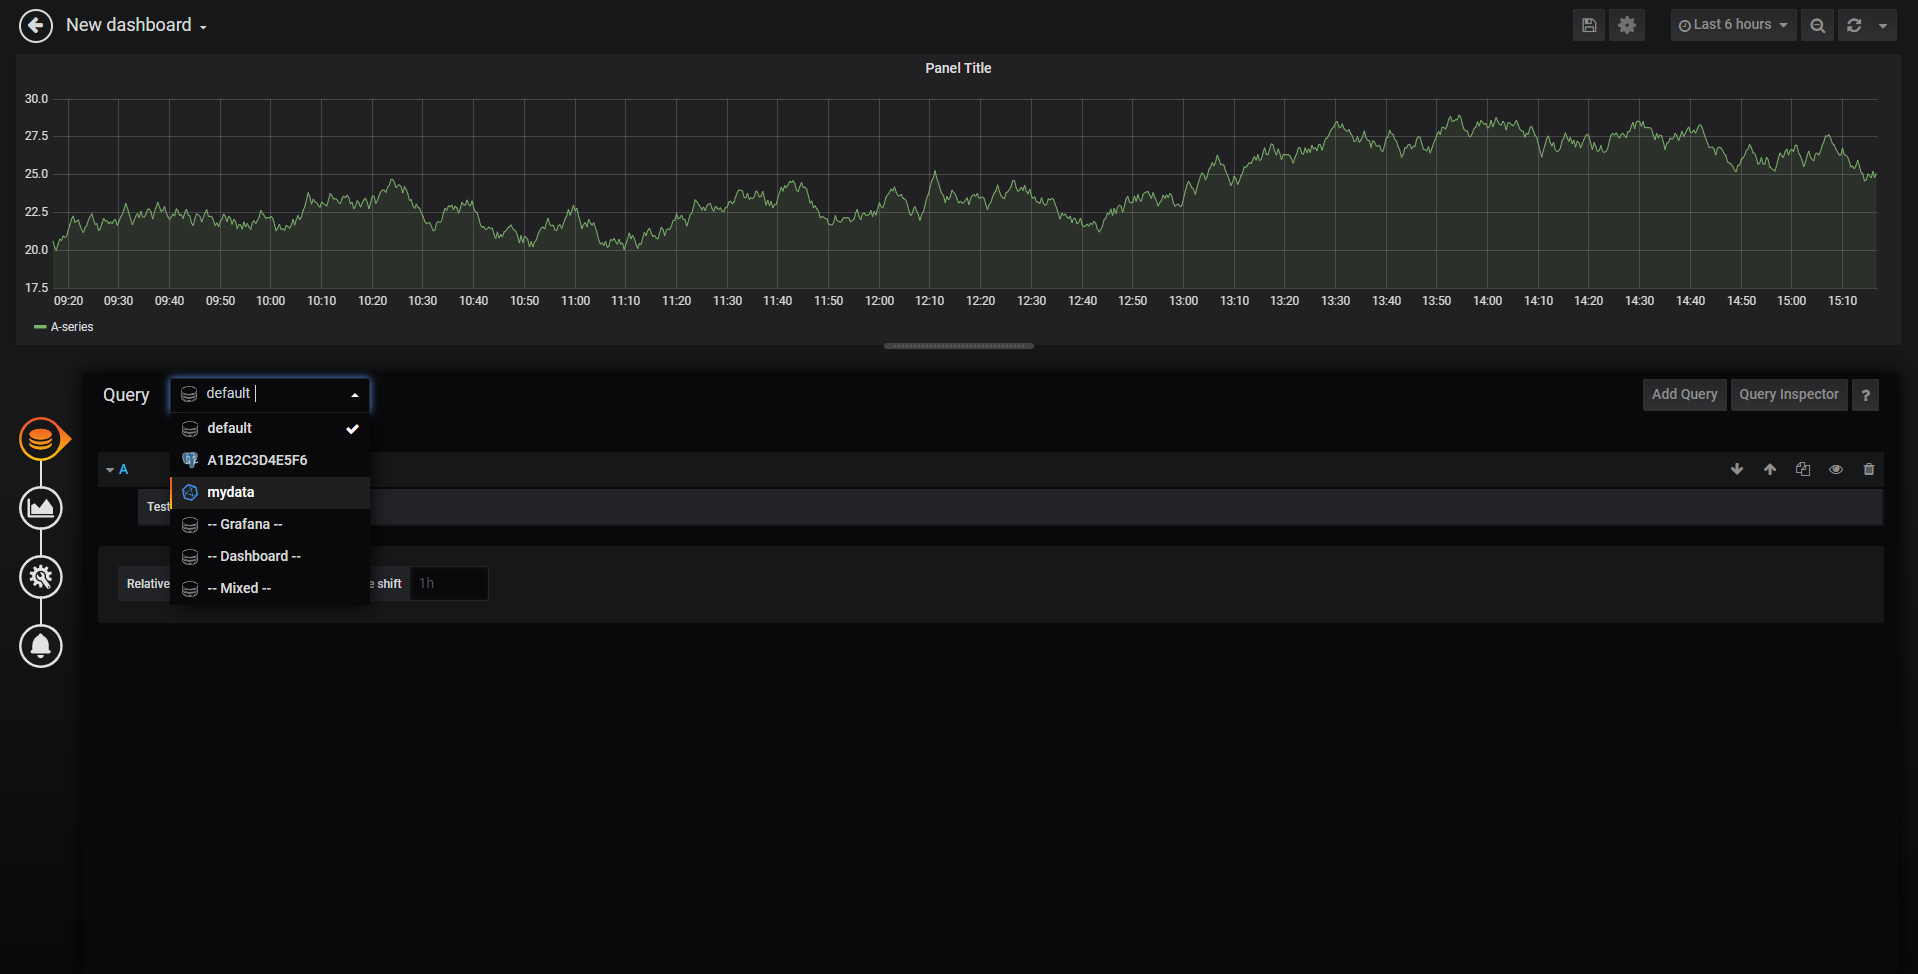1918x974 pixels.
Task: Duplicate query A using the copy icon
Action: [x=1803, y=468]
